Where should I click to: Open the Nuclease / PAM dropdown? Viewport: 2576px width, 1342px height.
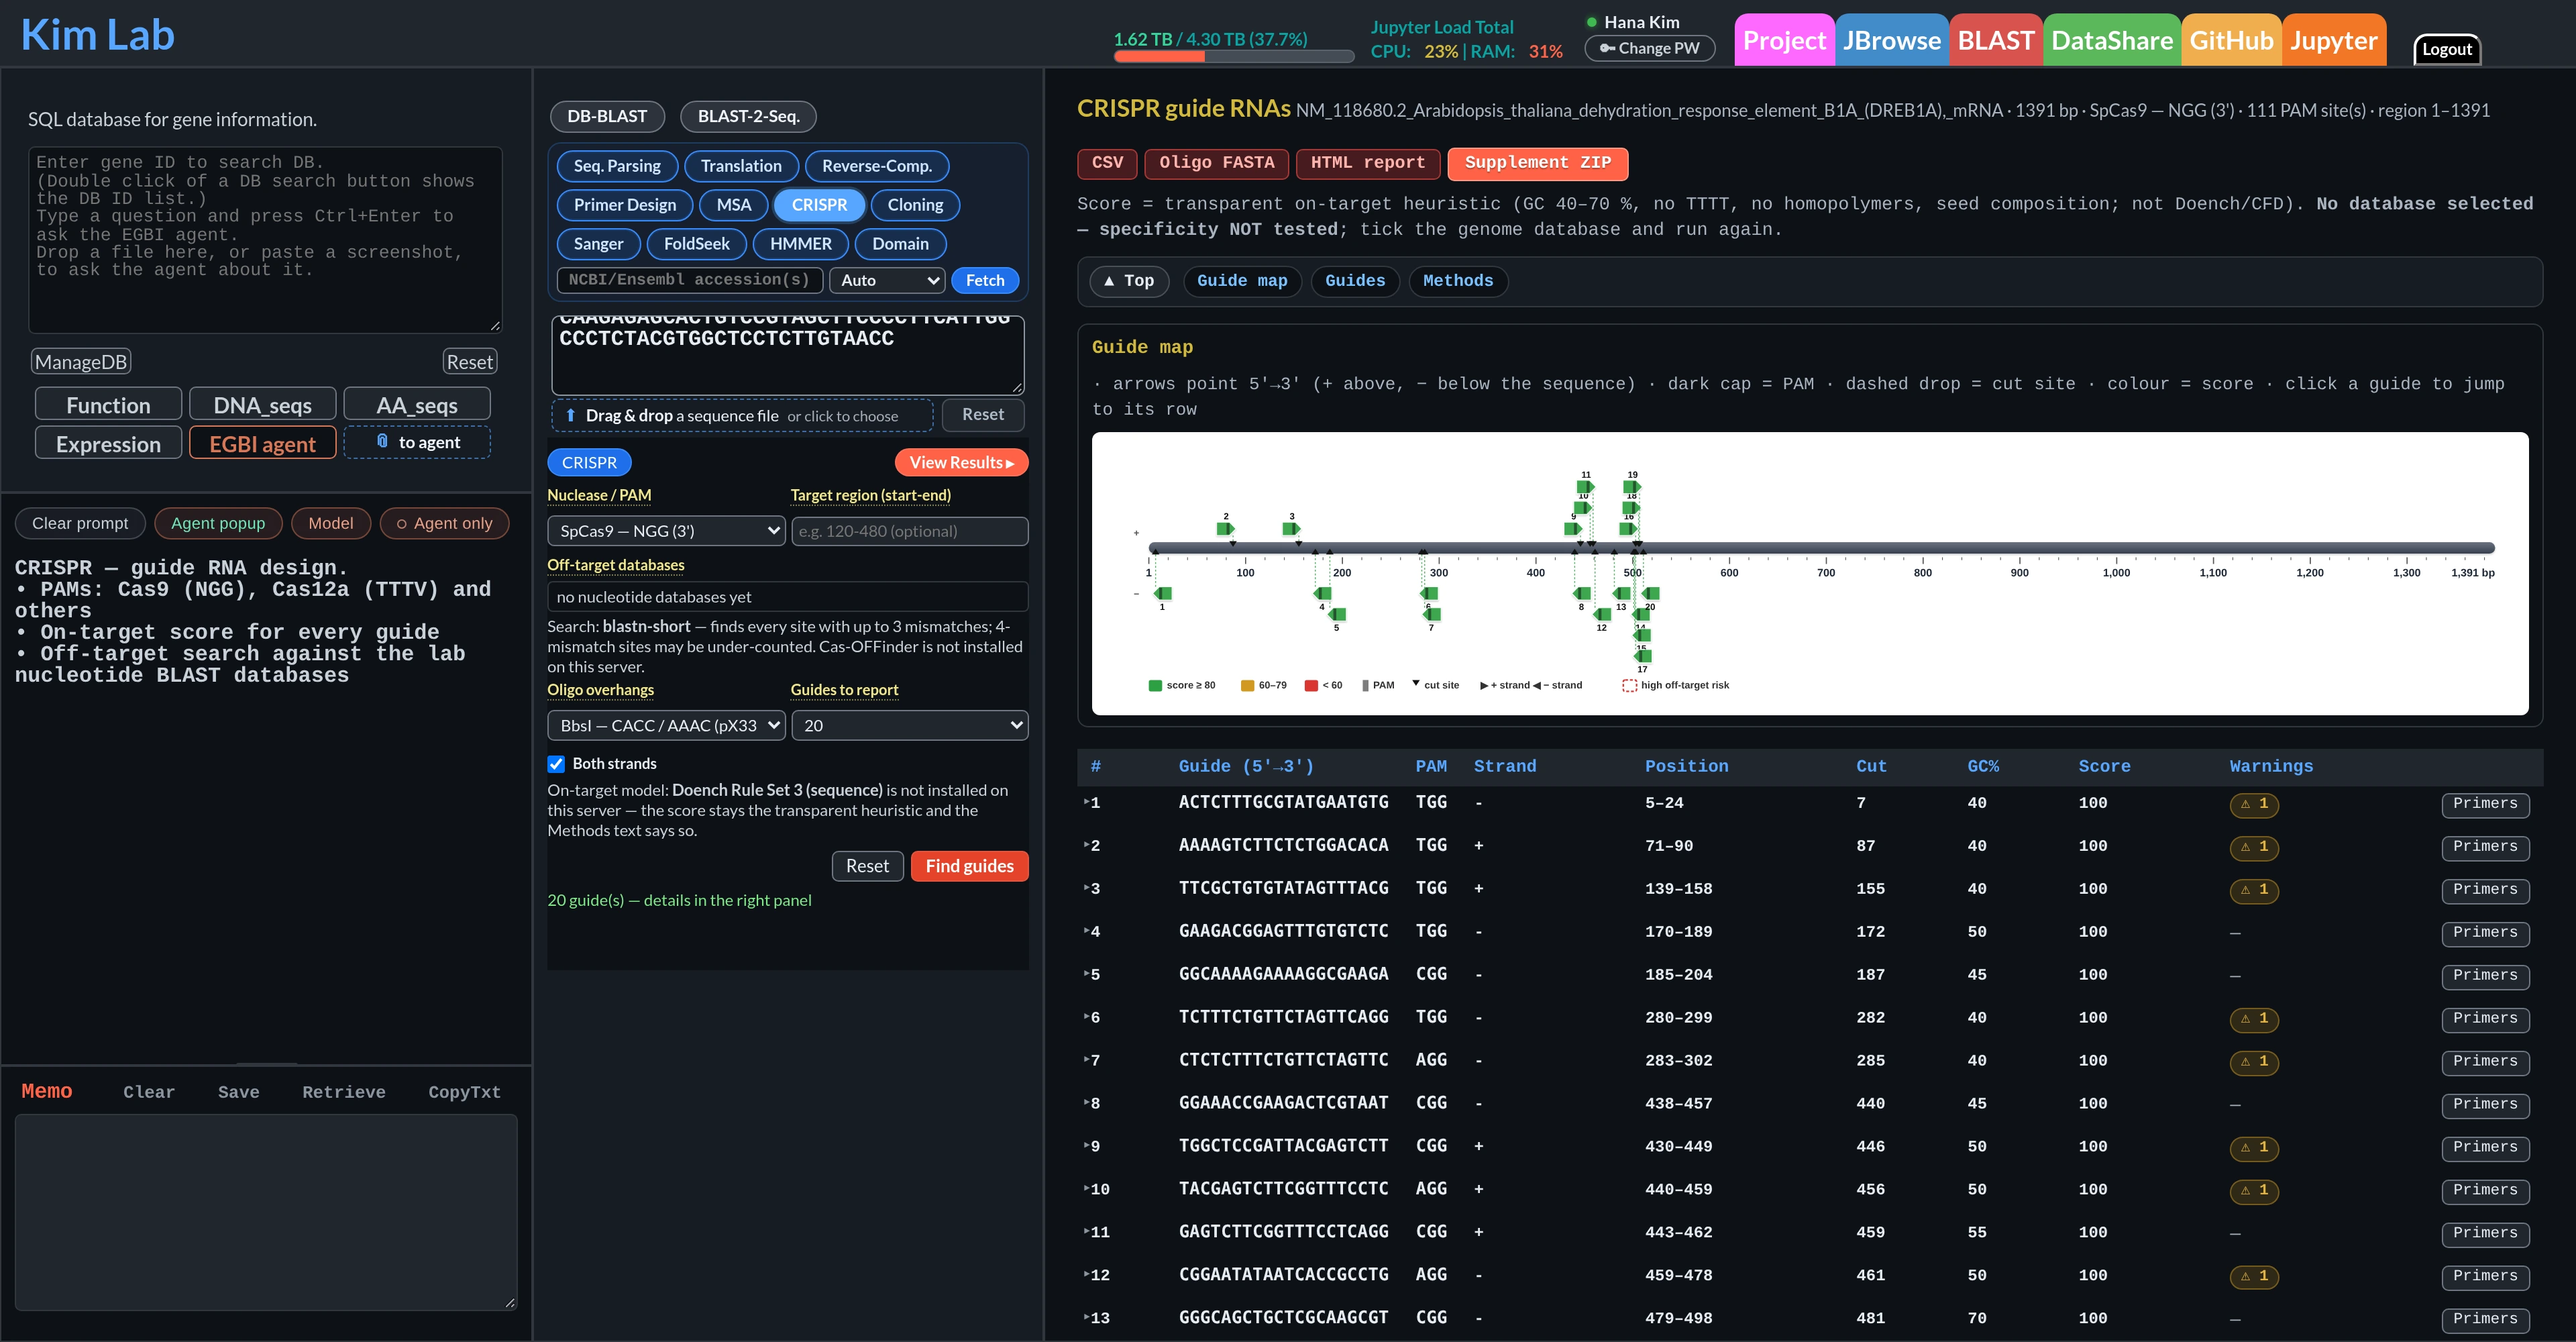[667, 531]
